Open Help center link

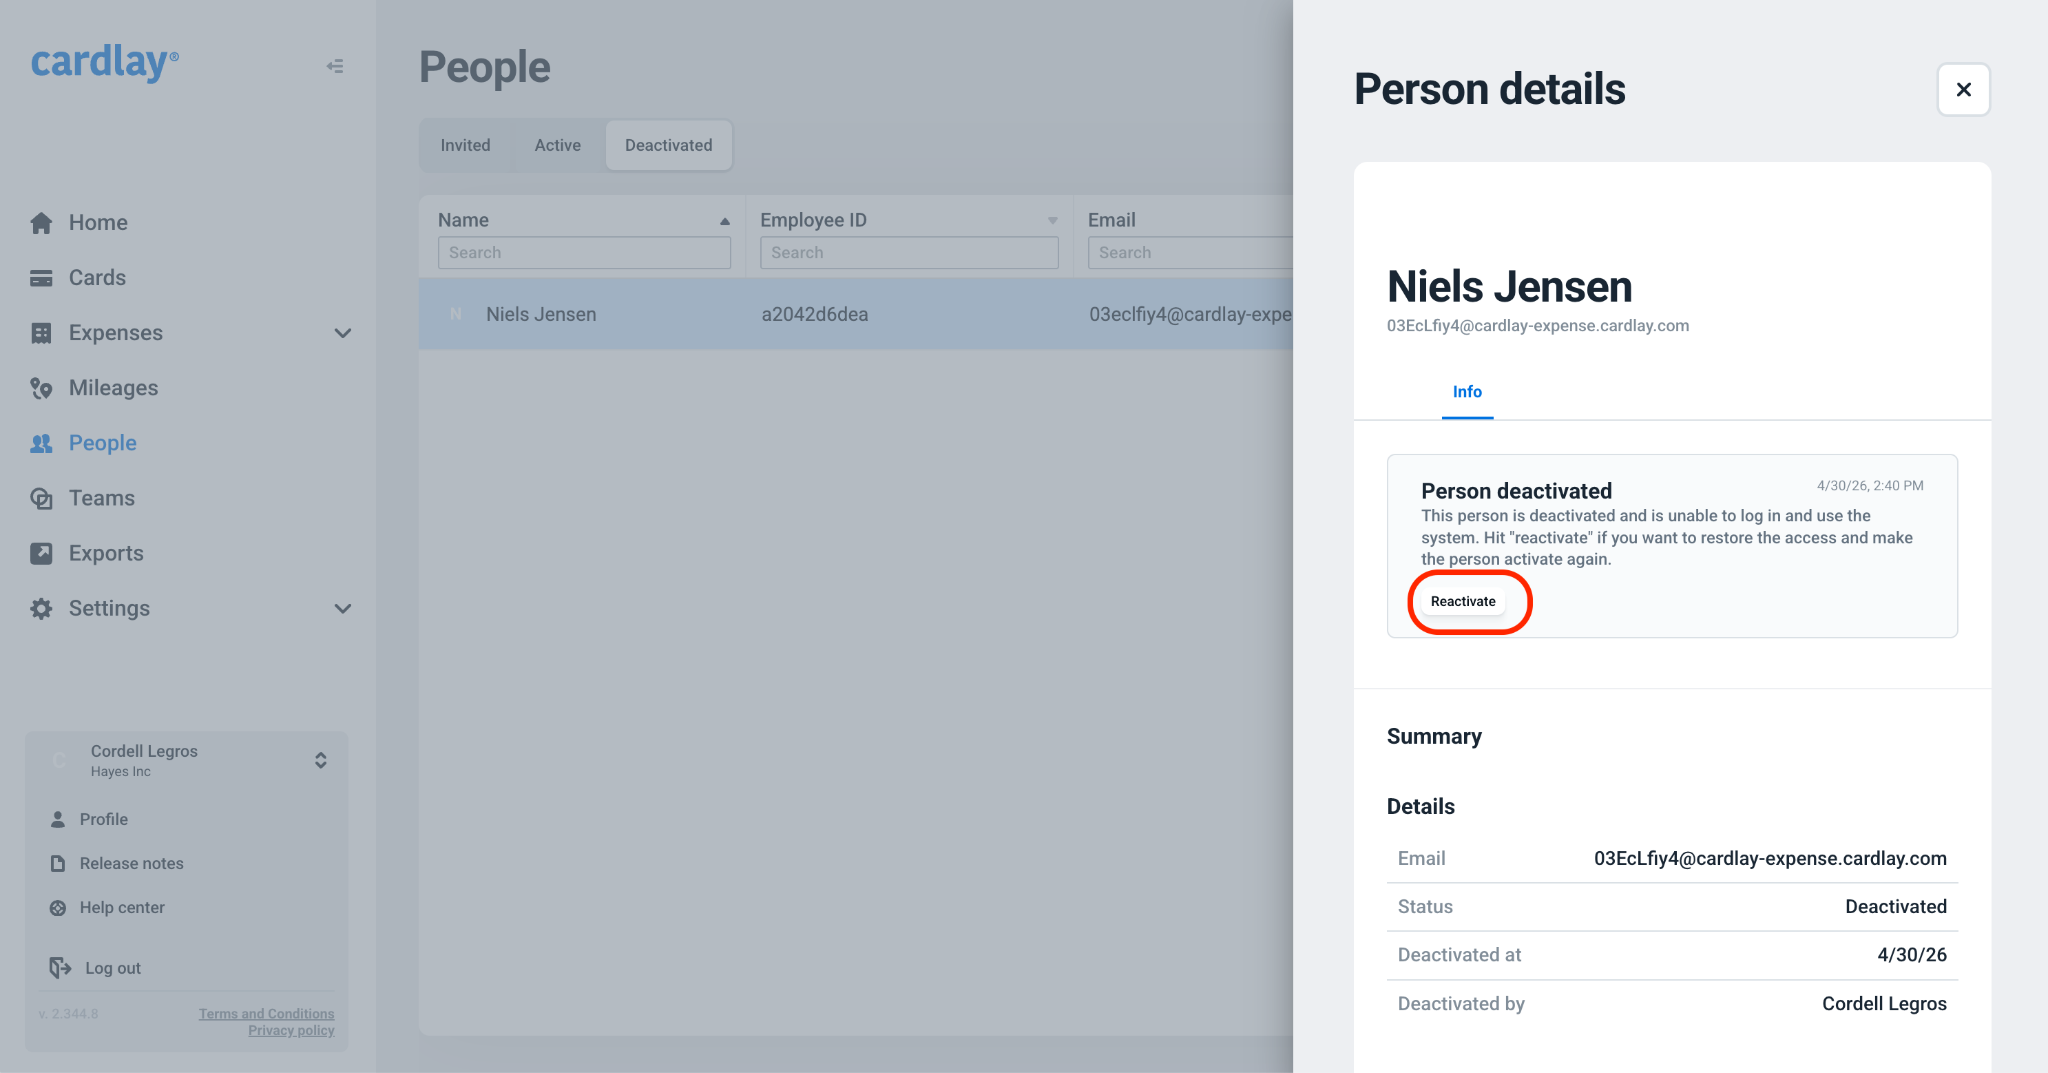pos(122,908)
